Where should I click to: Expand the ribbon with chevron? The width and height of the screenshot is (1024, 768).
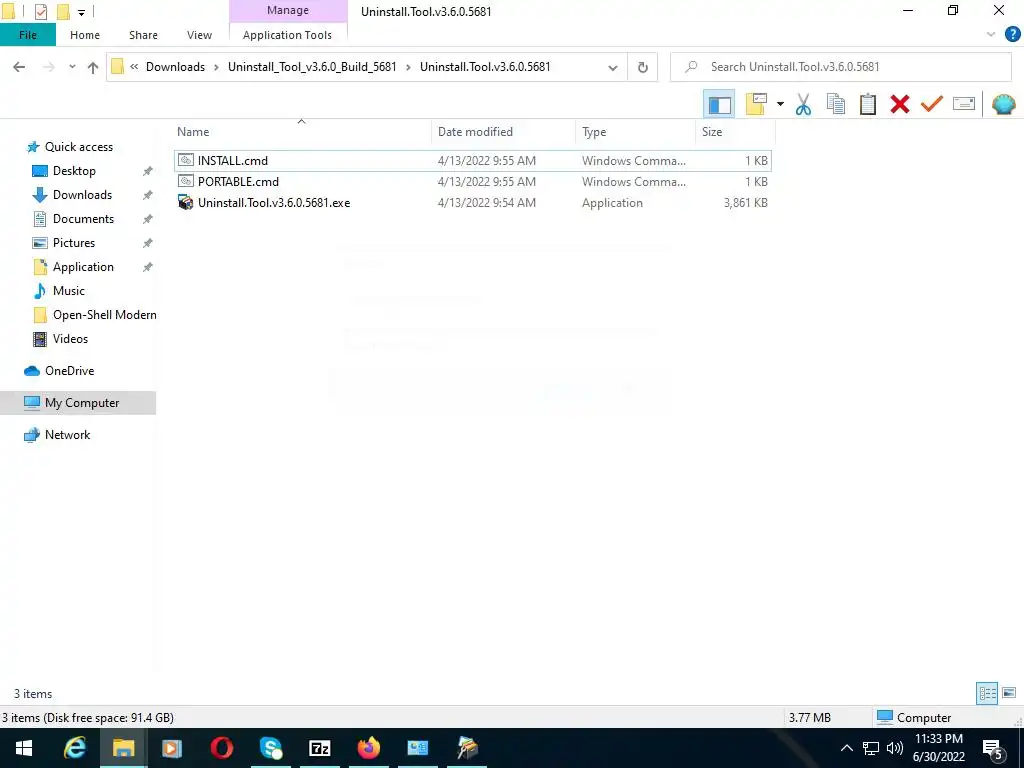pyautogui.click(x=991, y=35)
